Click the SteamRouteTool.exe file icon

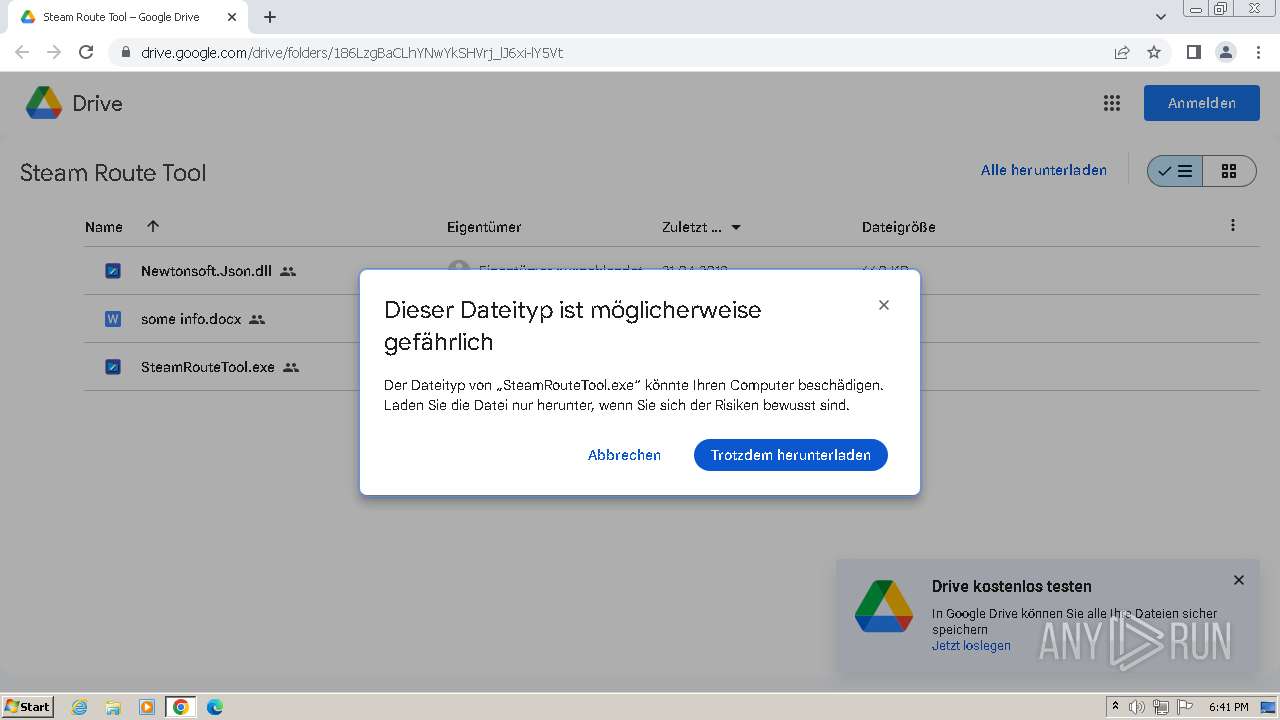tap(113, 367)
